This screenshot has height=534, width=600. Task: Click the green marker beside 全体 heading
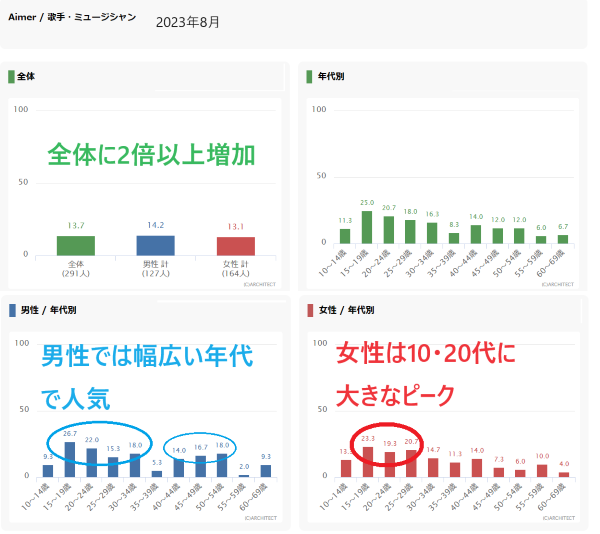11,76
